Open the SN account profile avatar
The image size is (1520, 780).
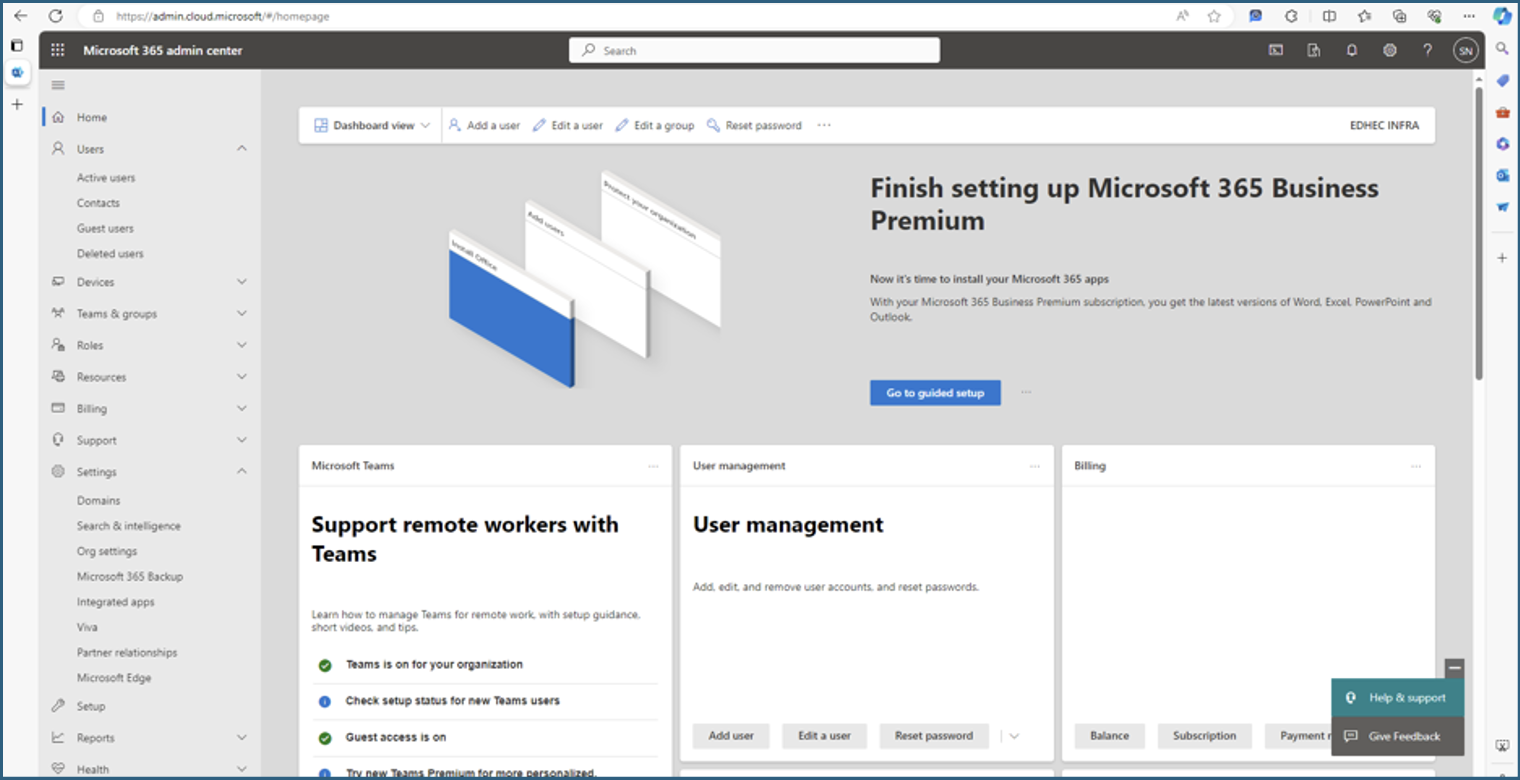coord(1465,50)
